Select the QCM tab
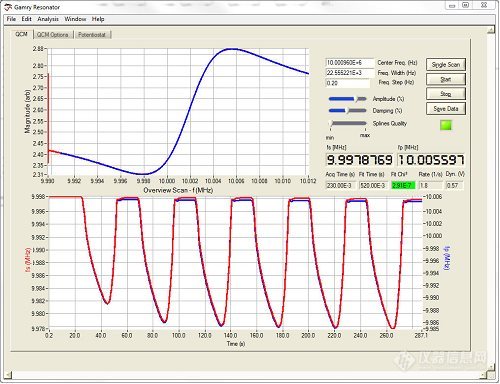The image size is (500, 384). point(22,34)
